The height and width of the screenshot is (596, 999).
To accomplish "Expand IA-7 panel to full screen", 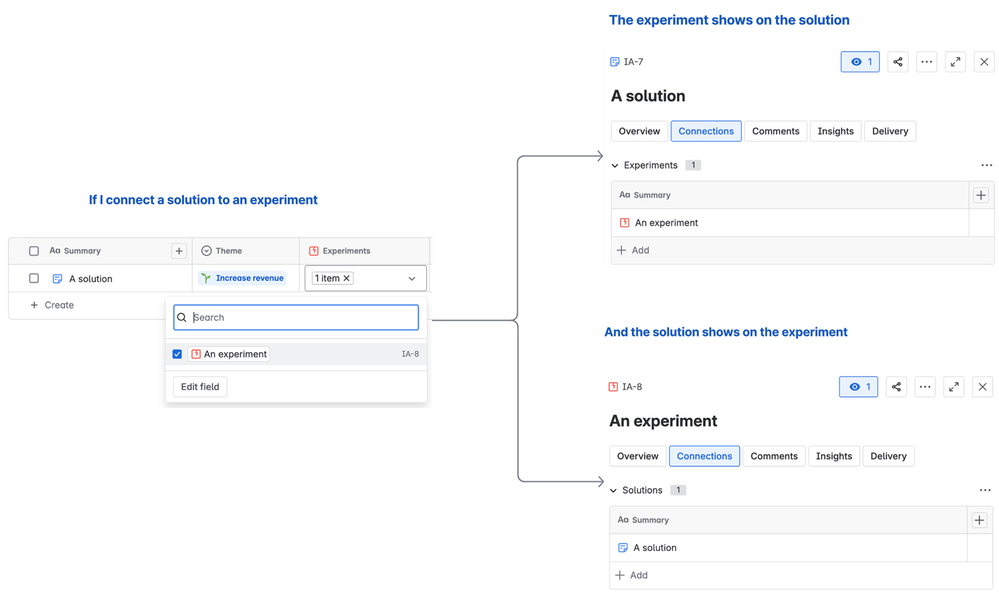I will (956, 62).
